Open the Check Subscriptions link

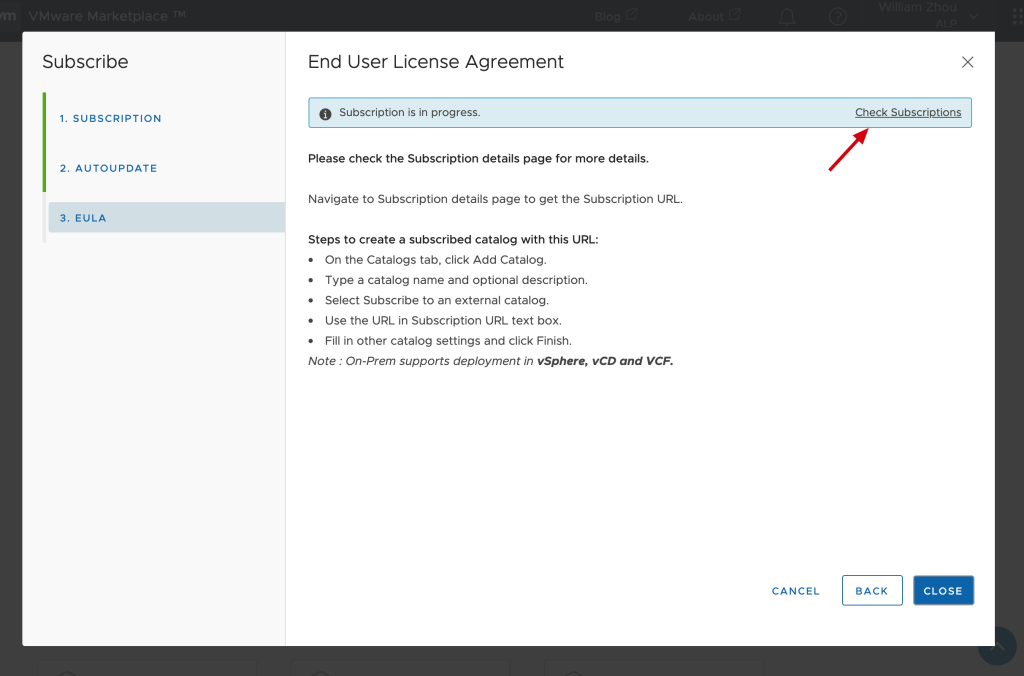click(907, 113)
